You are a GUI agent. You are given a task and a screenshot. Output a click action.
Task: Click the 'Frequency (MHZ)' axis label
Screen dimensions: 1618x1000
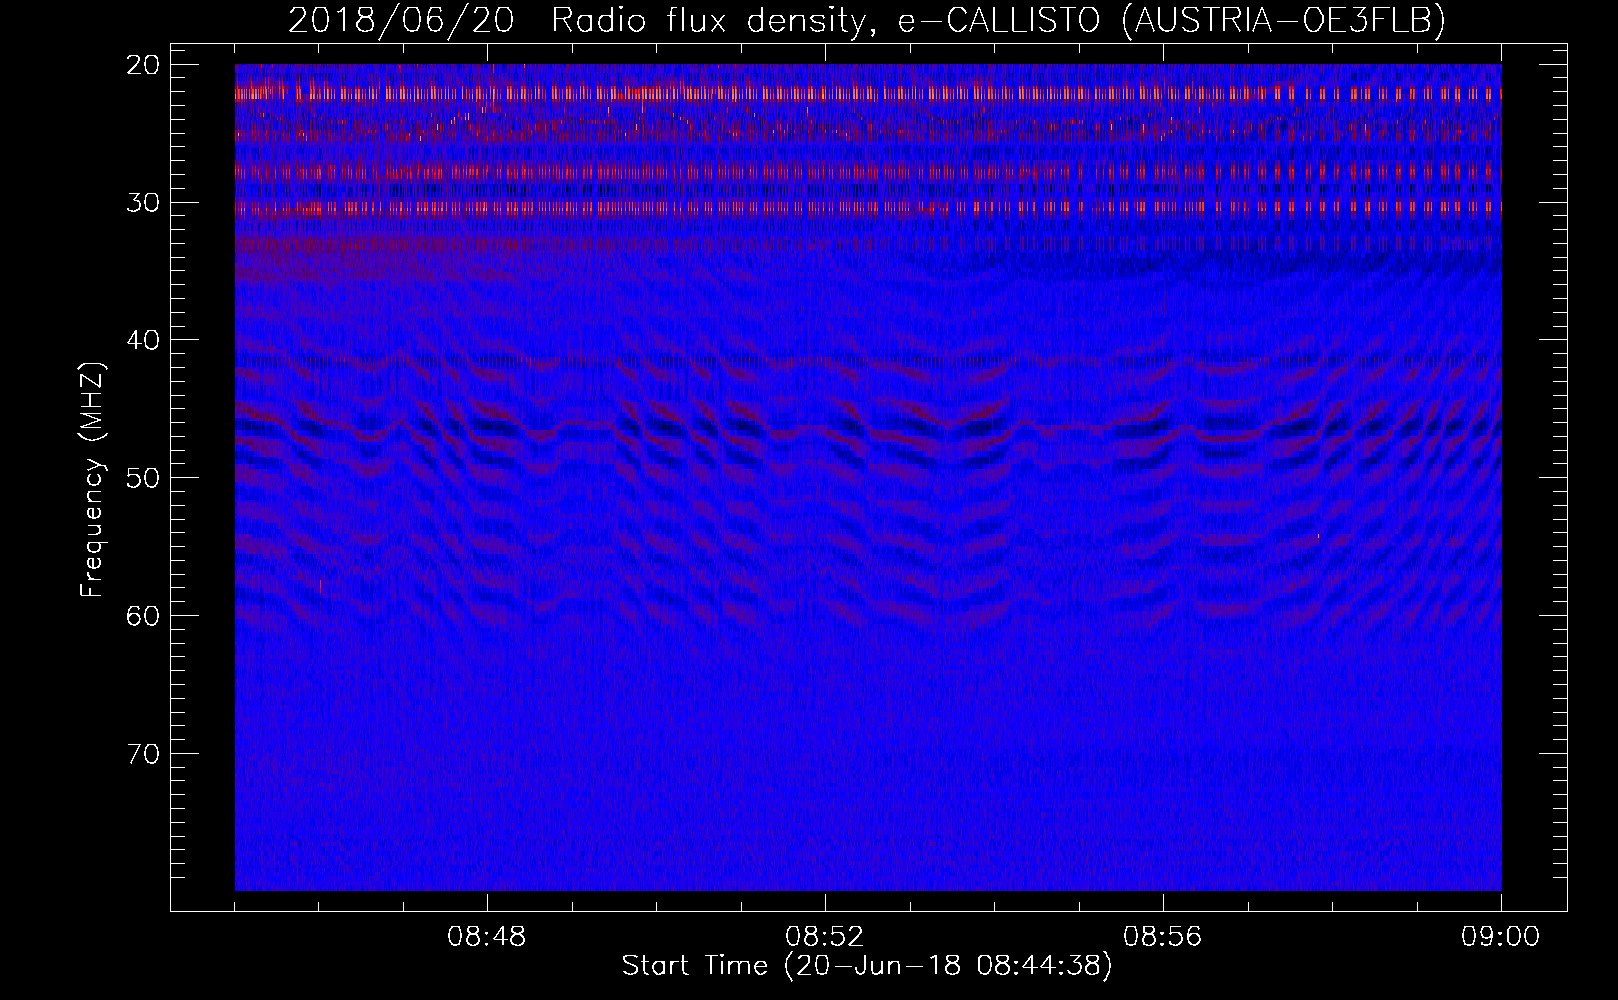93,480
